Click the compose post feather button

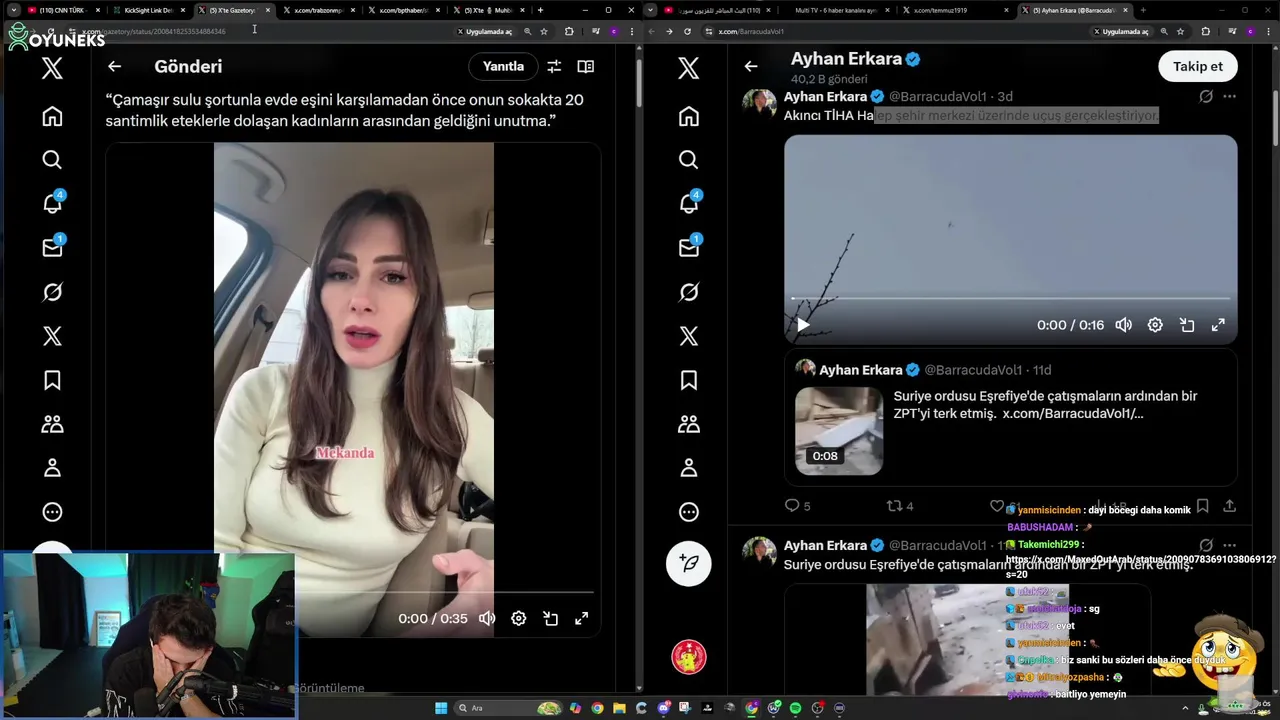tap(689, 563)
